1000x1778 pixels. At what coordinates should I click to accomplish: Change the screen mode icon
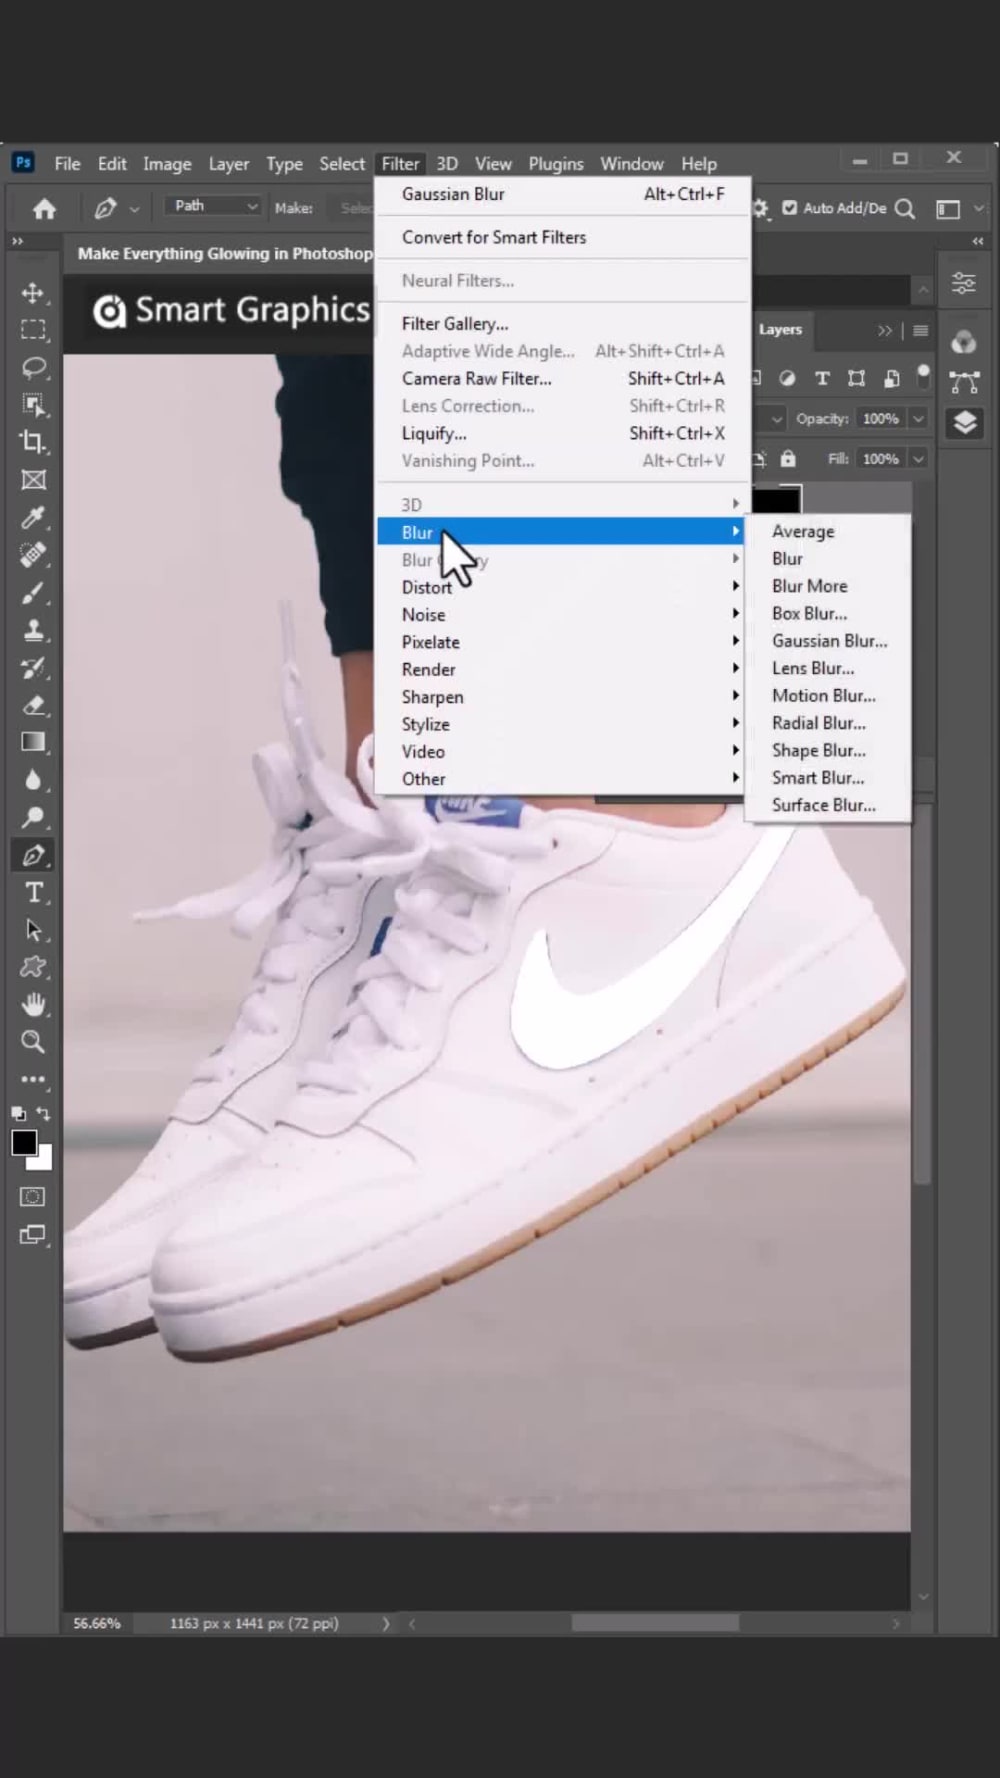[33, 1235]
